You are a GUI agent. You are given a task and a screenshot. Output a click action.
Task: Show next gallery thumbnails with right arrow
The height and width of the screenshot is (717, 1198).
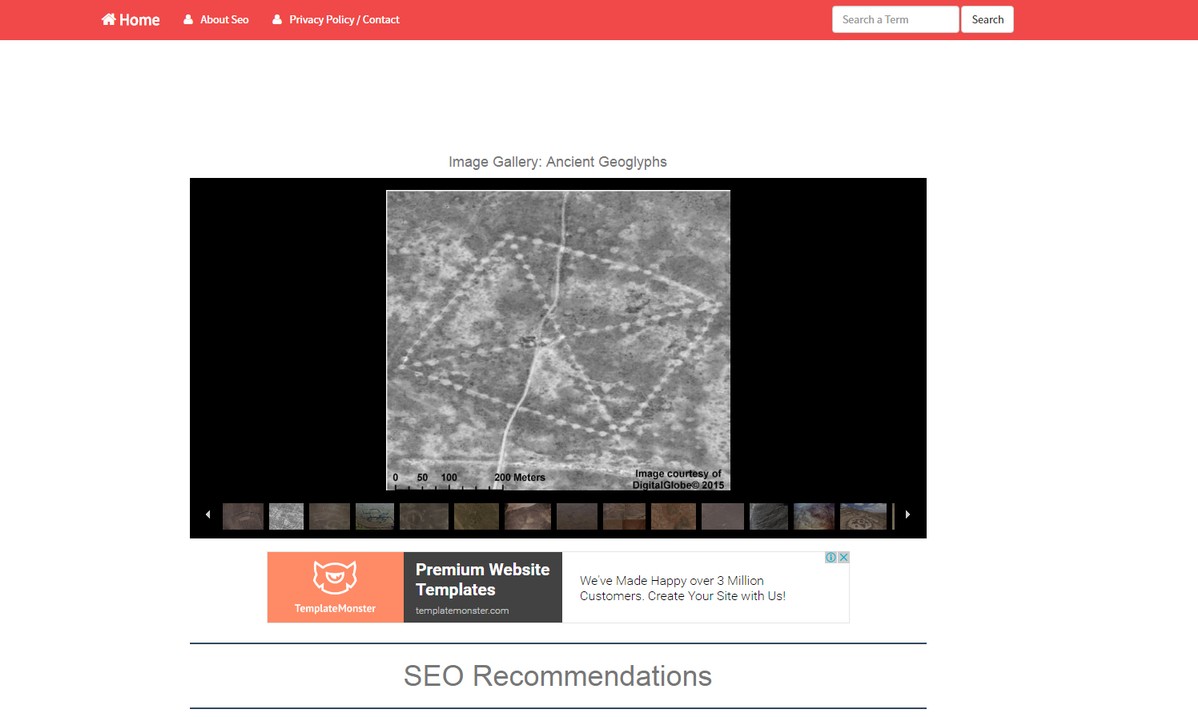click(908, 514)
